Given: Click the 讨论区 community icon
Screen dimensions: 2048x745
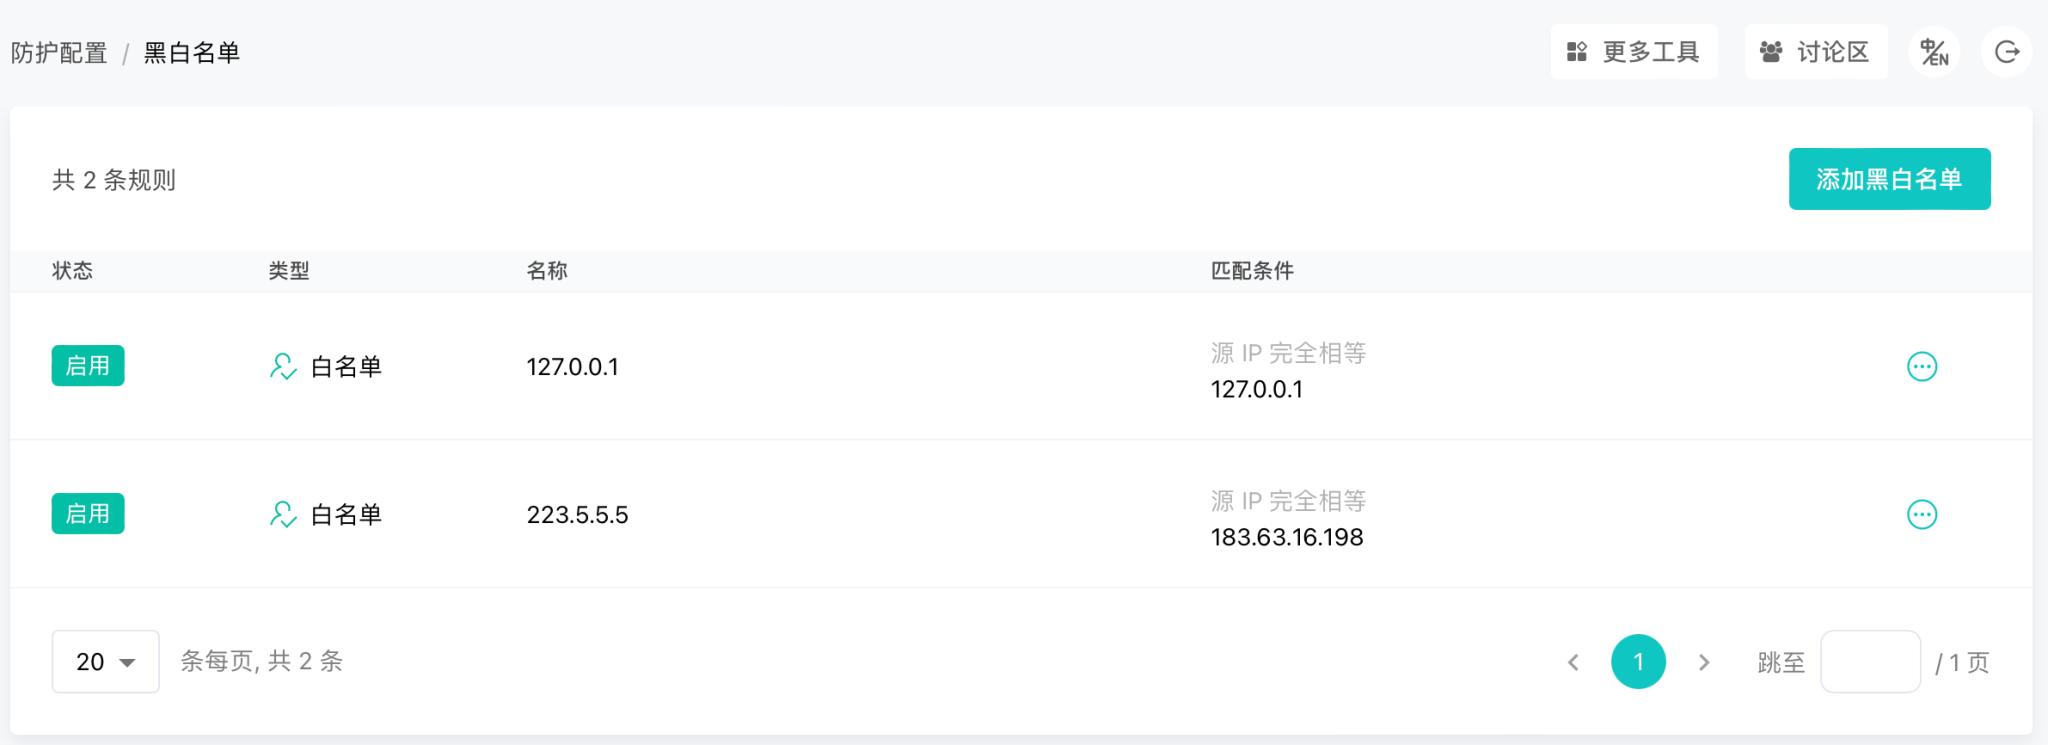Looking at the screenshot, I should tap(1771, 52).
